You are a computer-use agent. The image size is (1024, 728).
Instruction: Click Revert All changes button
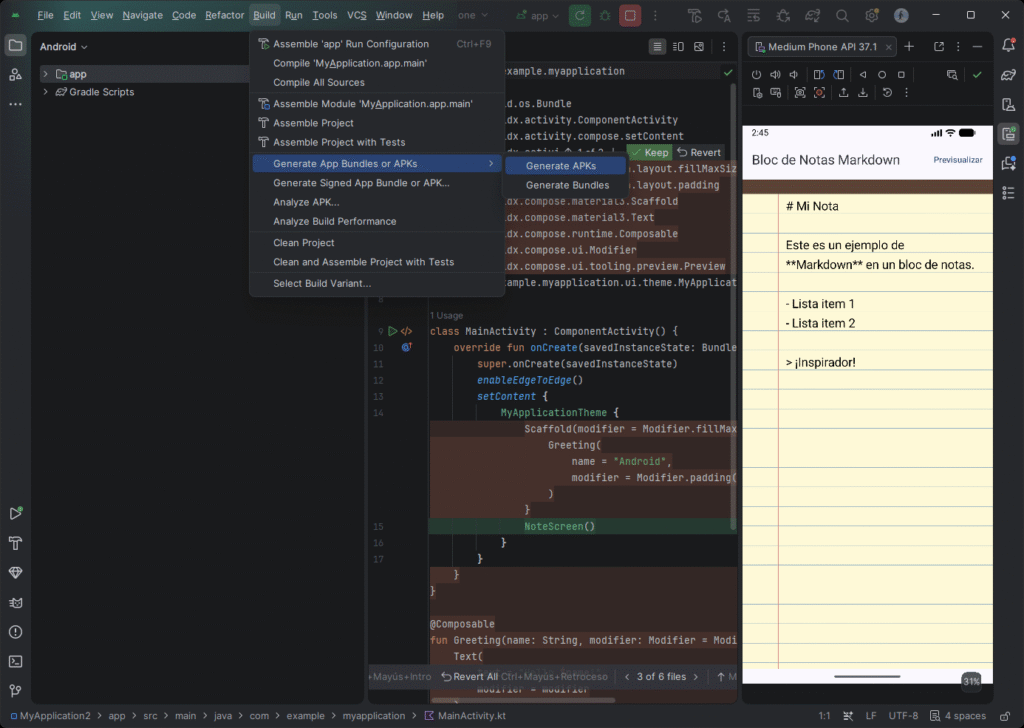pos(470,676)
